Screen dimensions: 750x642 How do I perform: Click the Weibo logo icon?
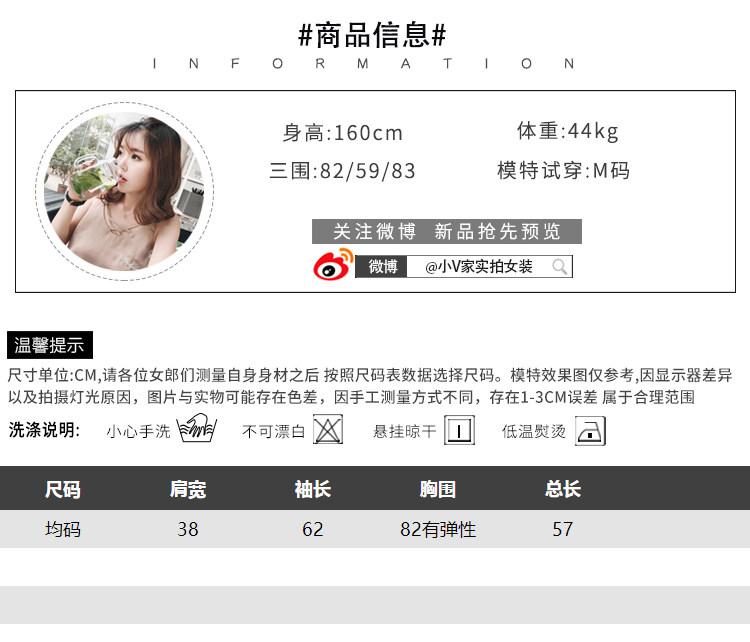point(333,264)
